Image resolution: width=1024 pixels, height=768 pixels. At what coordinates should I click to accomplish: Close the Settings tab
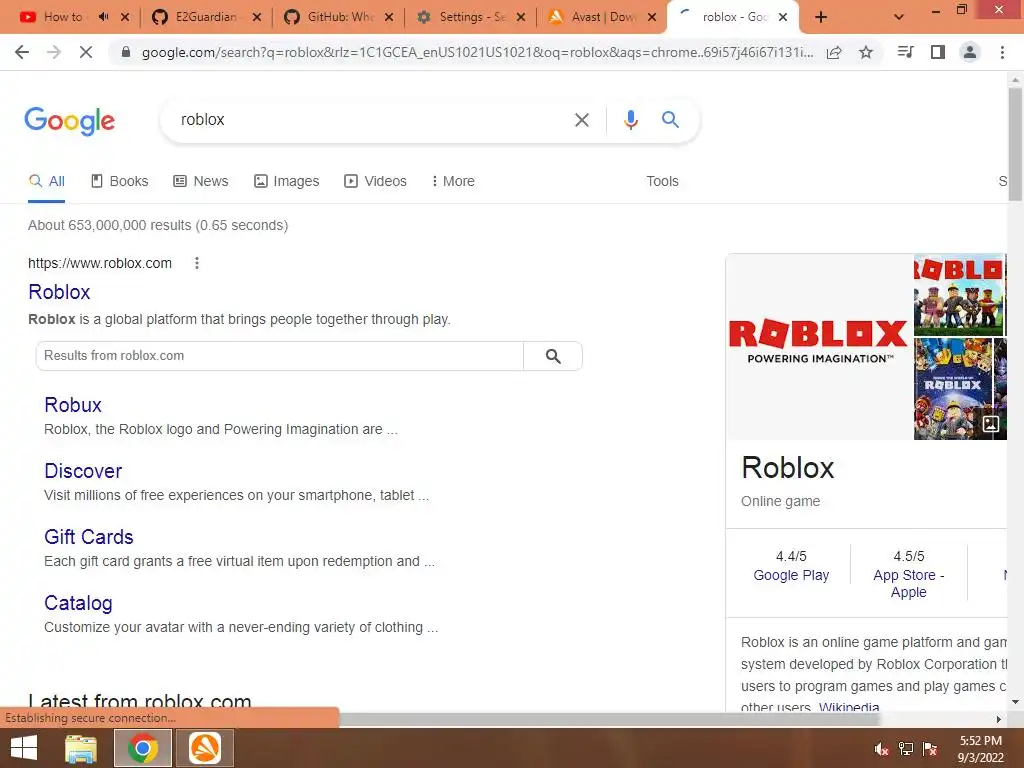click(x=520, y=17)
